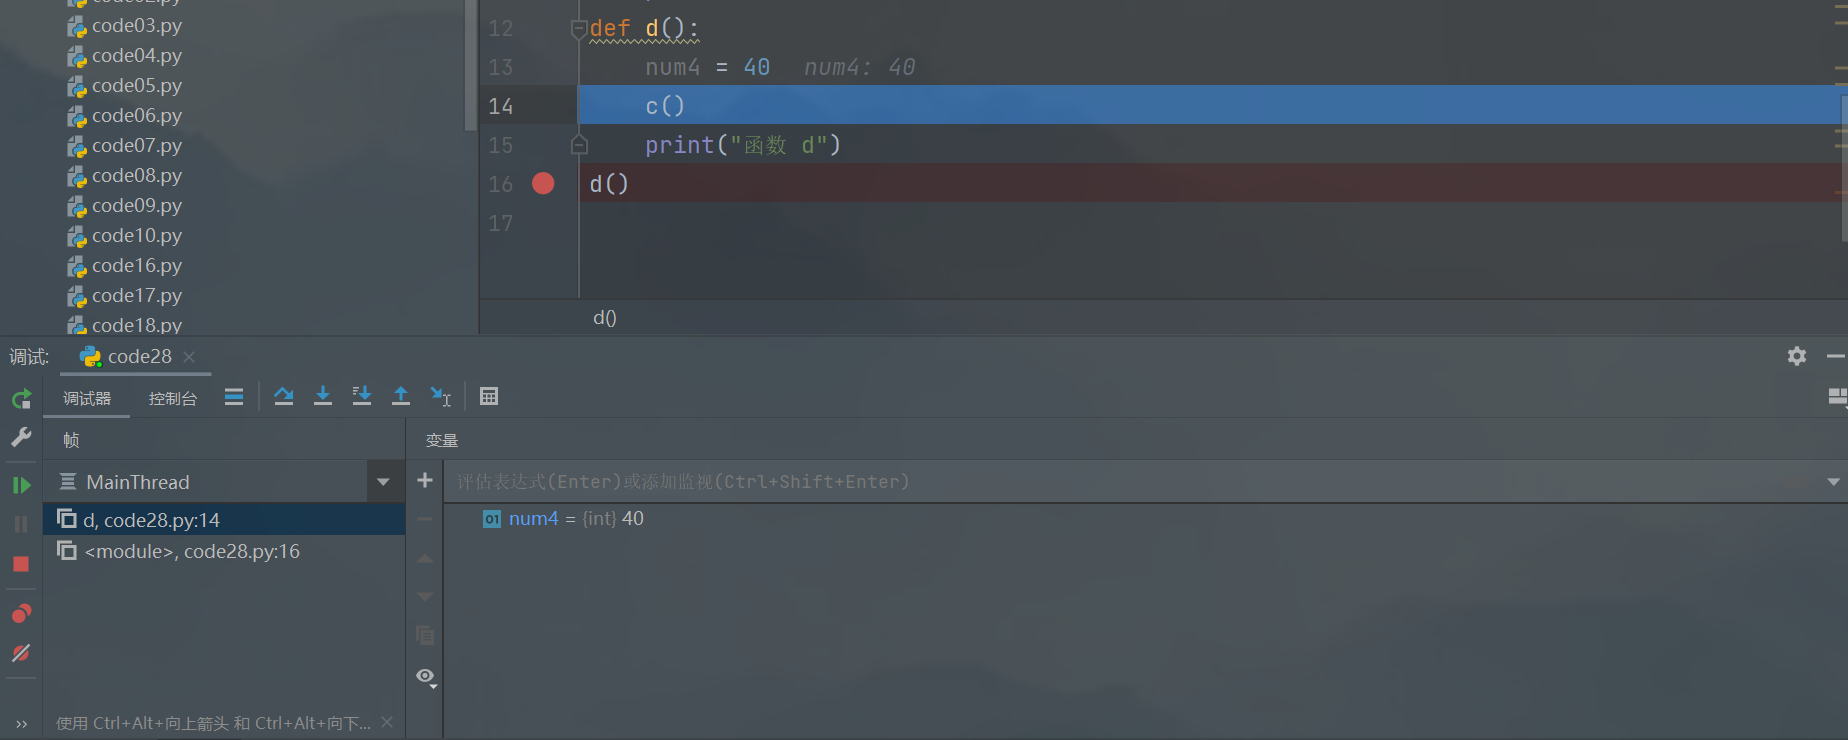1848x740 pixels.
Task: Close the code28 debug tab
Action: [x=189, y=357]
